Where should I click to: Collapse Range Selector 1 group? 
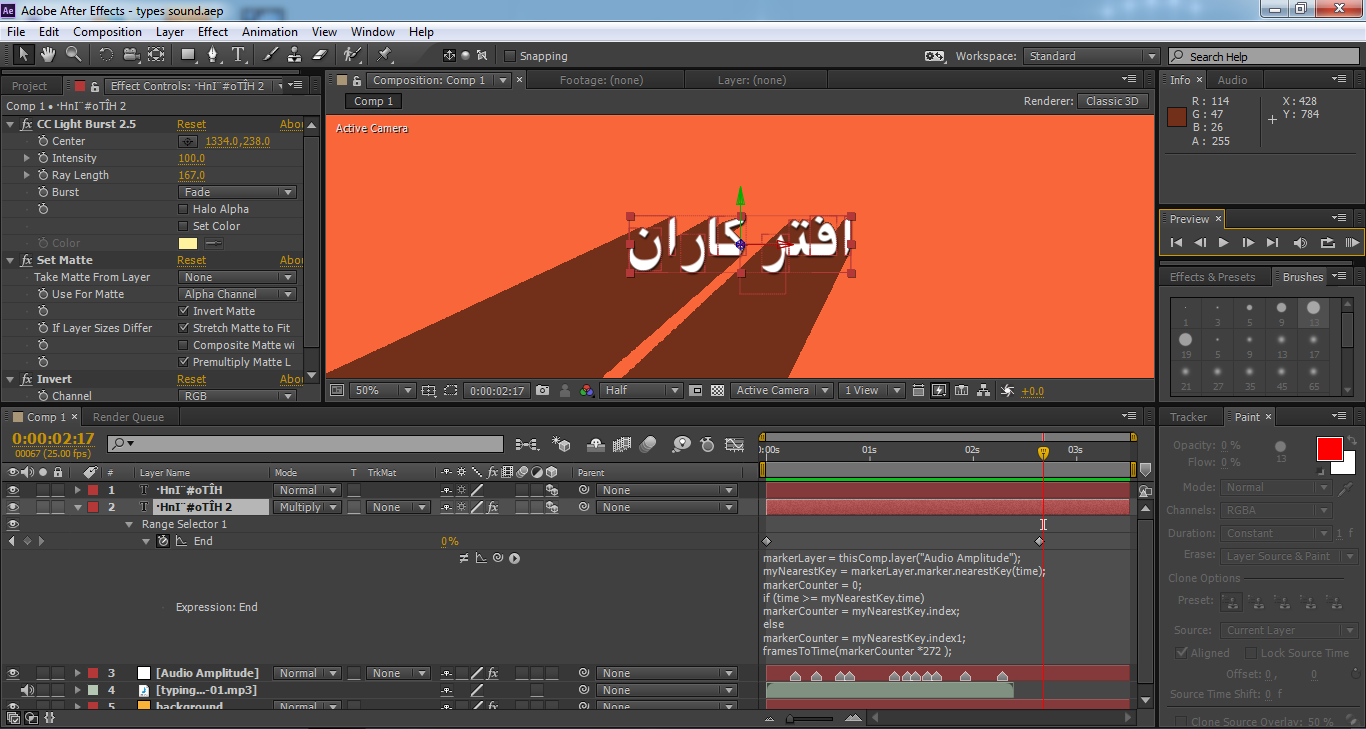click(129, 524)
